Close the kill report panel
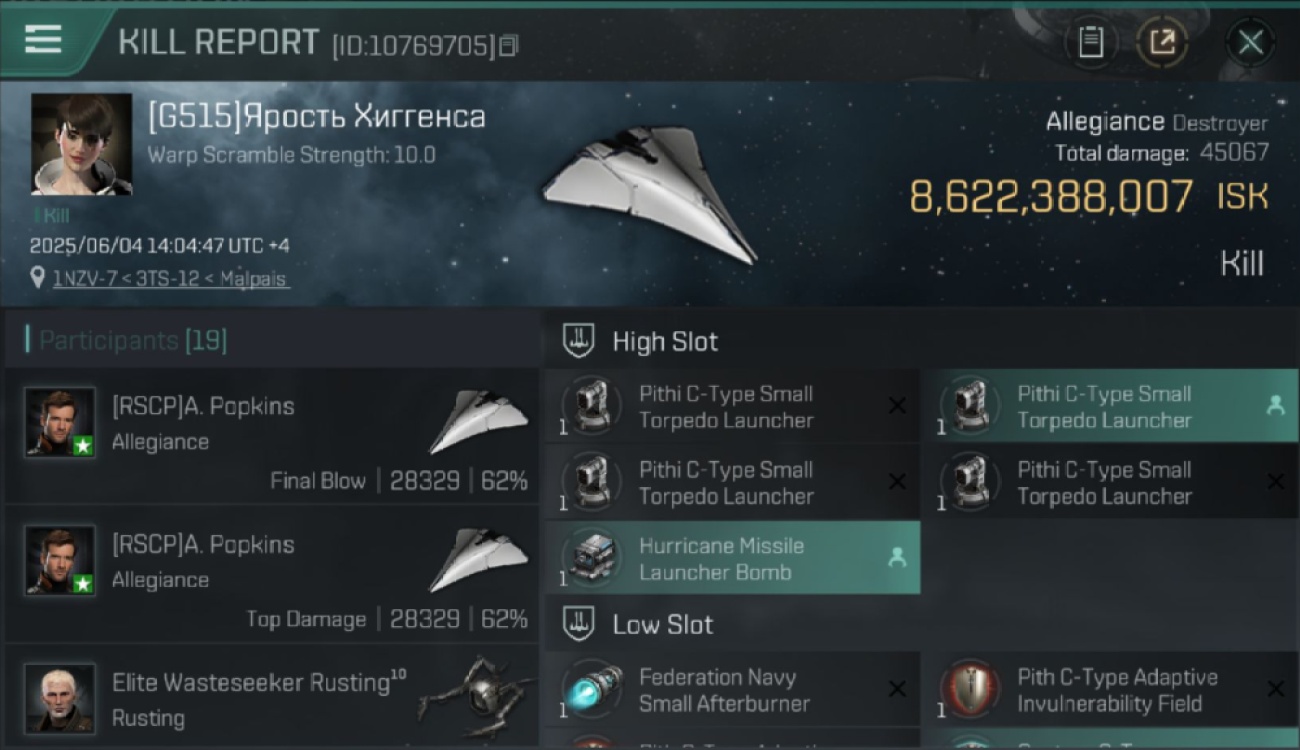The image size is (1300, 750). pos(1250,43)
